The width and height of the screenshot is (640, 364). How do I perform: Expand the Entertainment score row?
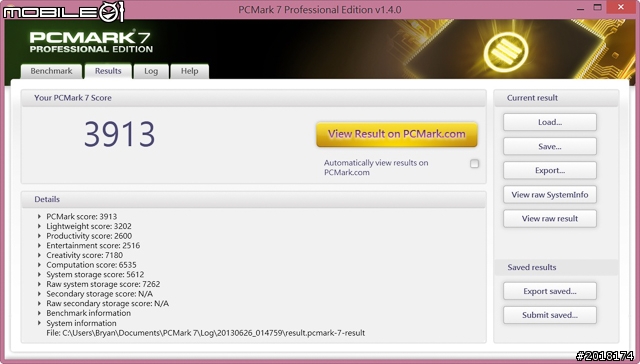coord(39,245)
